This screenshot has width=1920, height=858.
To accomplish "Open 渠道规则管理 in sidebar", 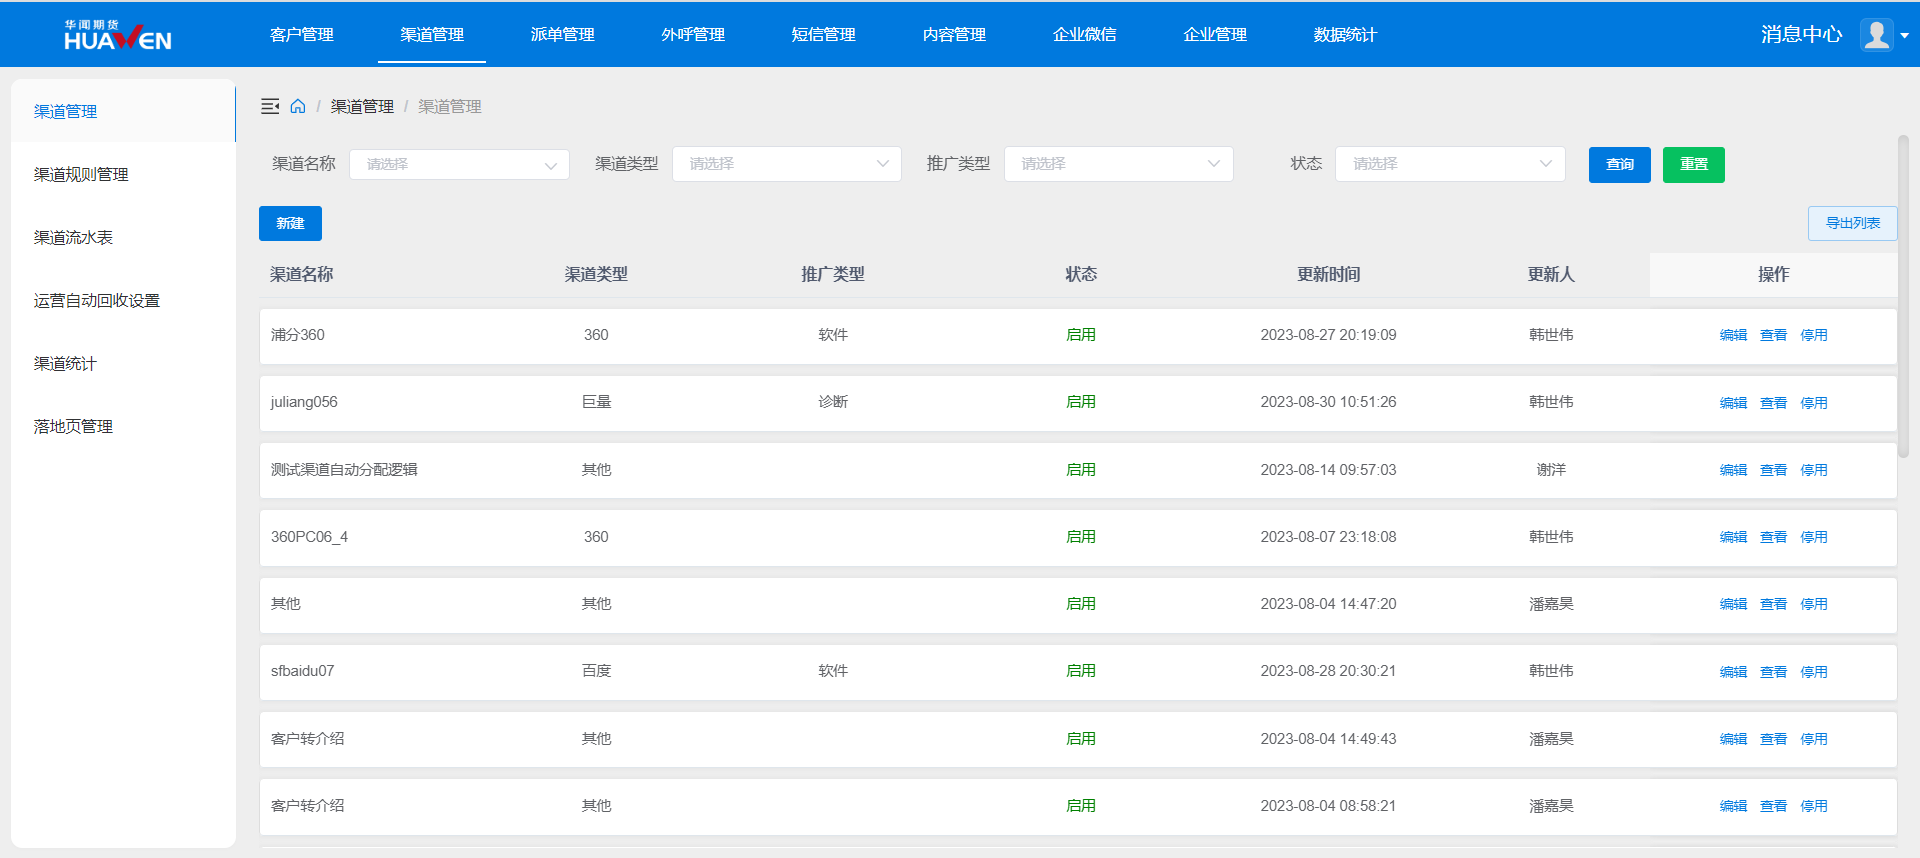I will pyautogui.click(x=123, y=174).
